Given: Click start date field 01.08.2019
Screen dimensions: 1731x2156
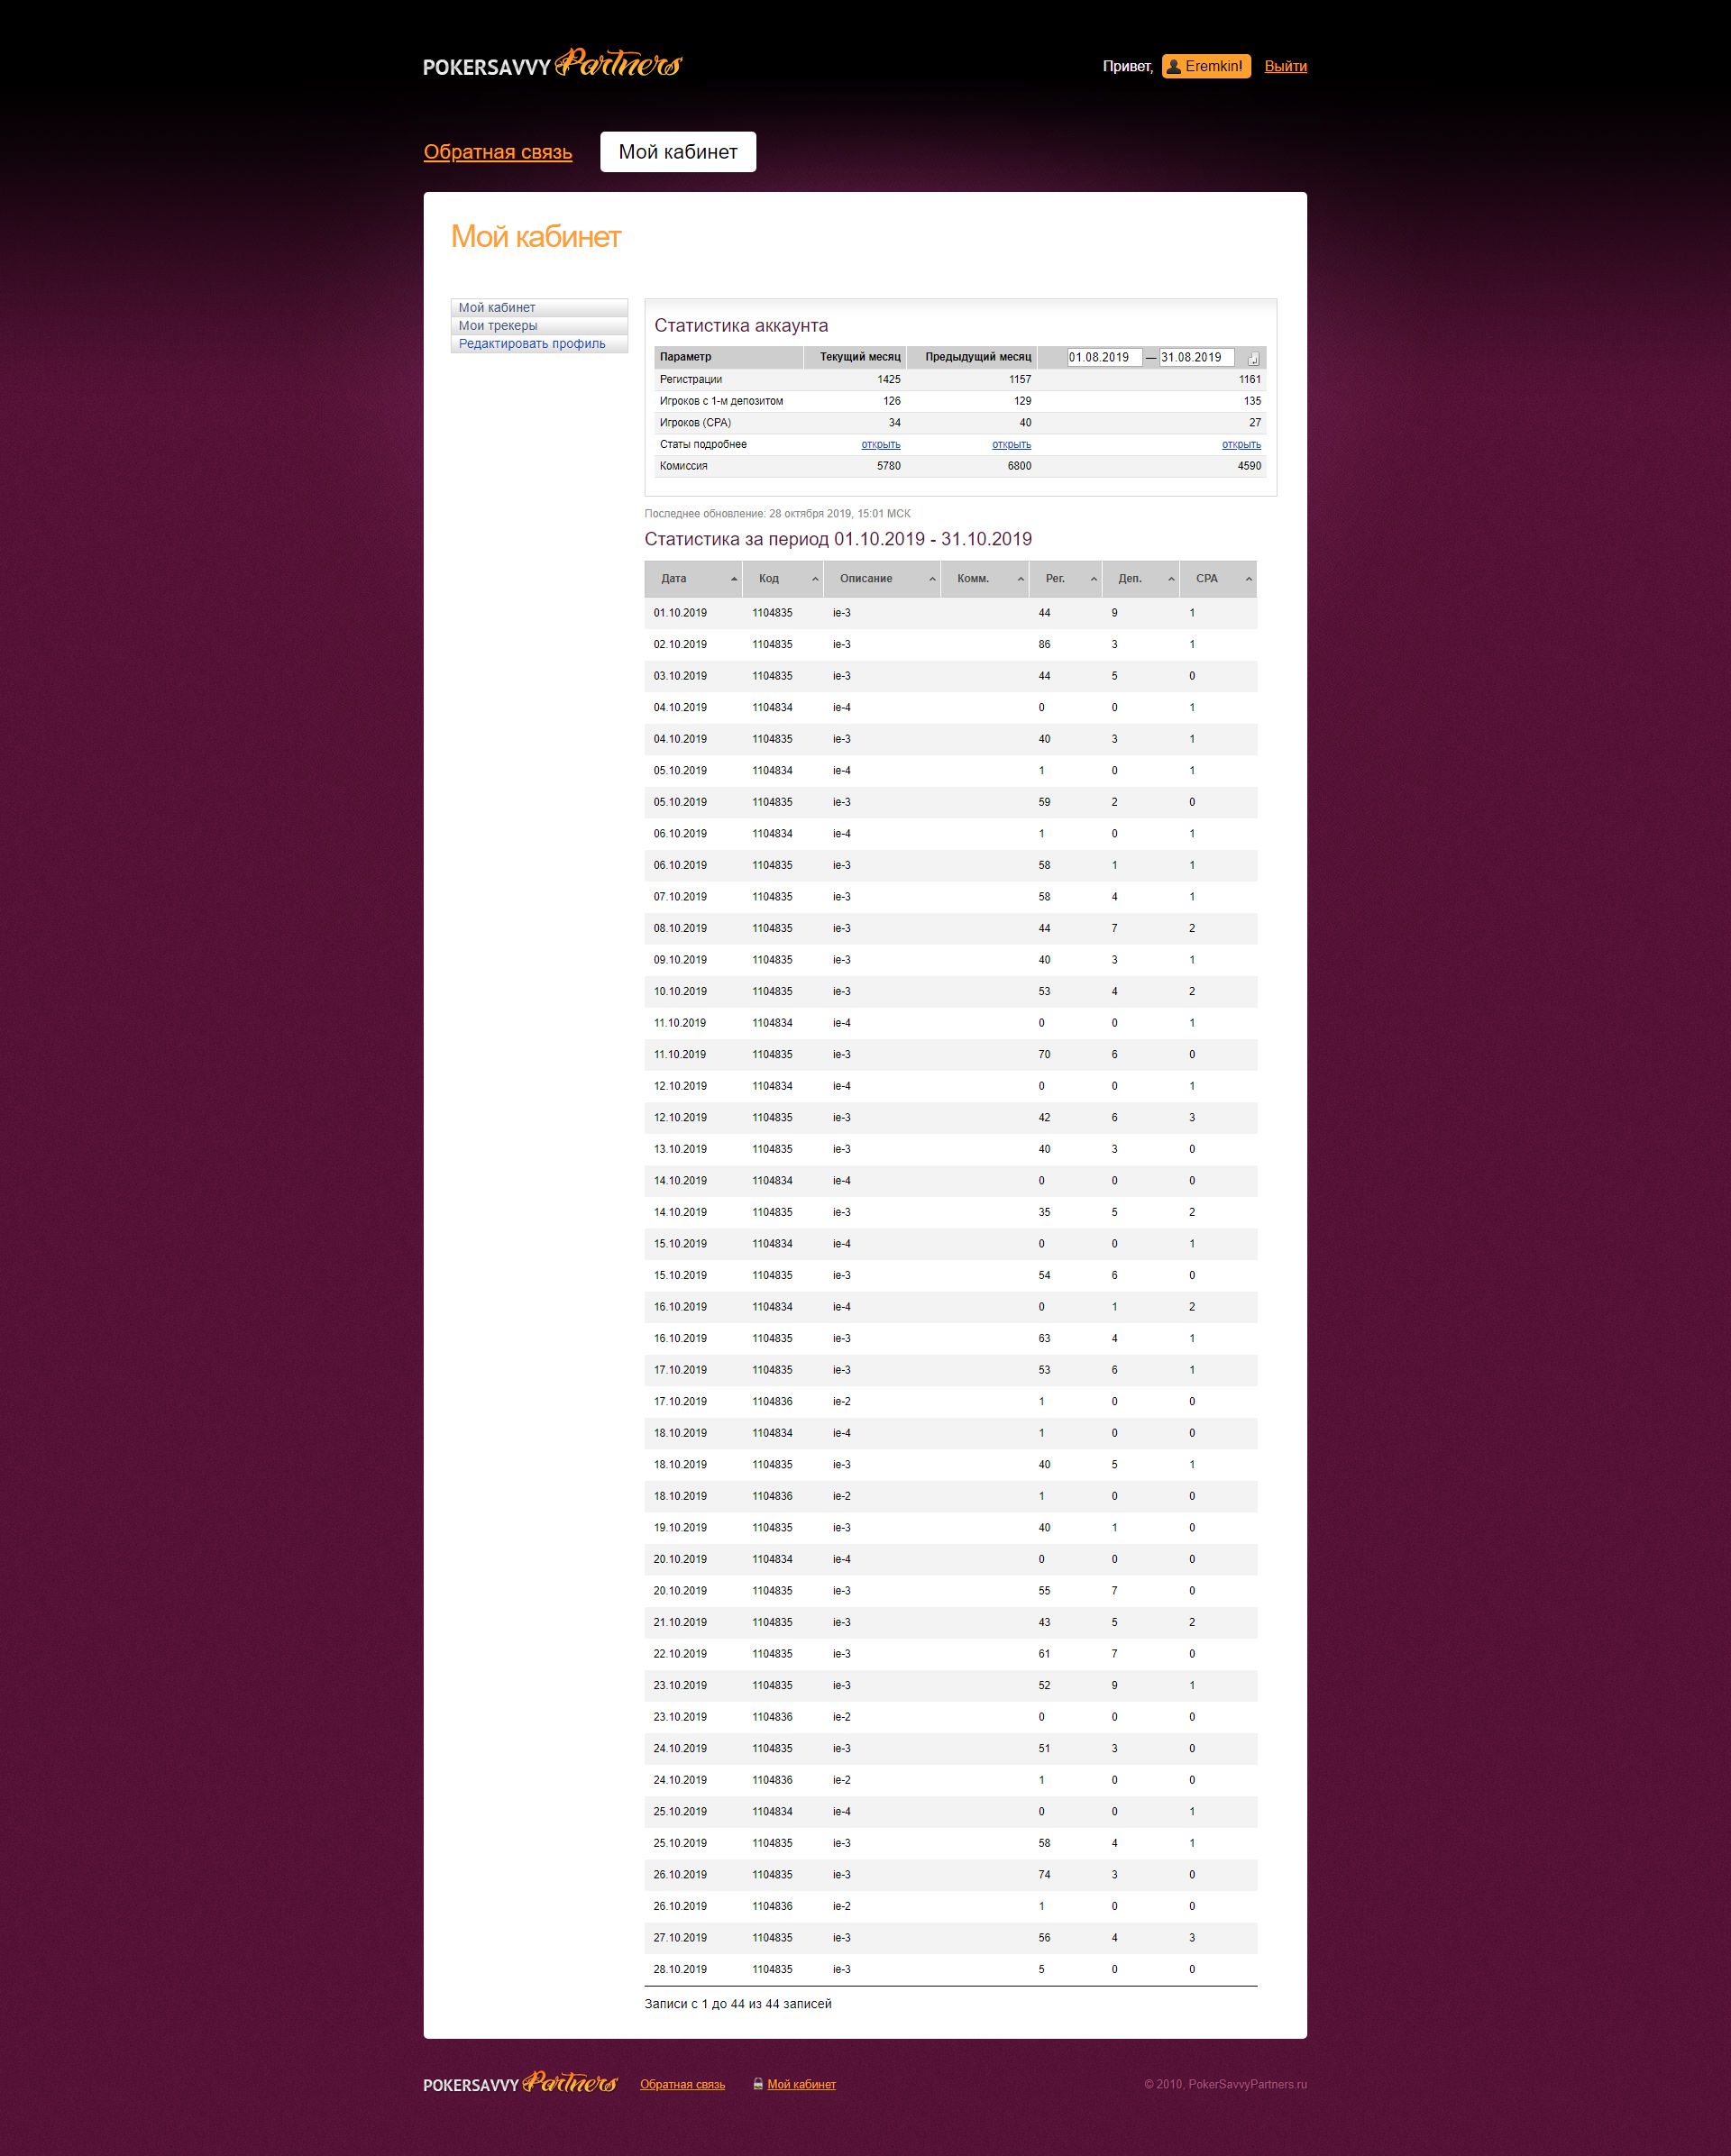Looking at the screenshot, I should click(x=1103, y=358).
